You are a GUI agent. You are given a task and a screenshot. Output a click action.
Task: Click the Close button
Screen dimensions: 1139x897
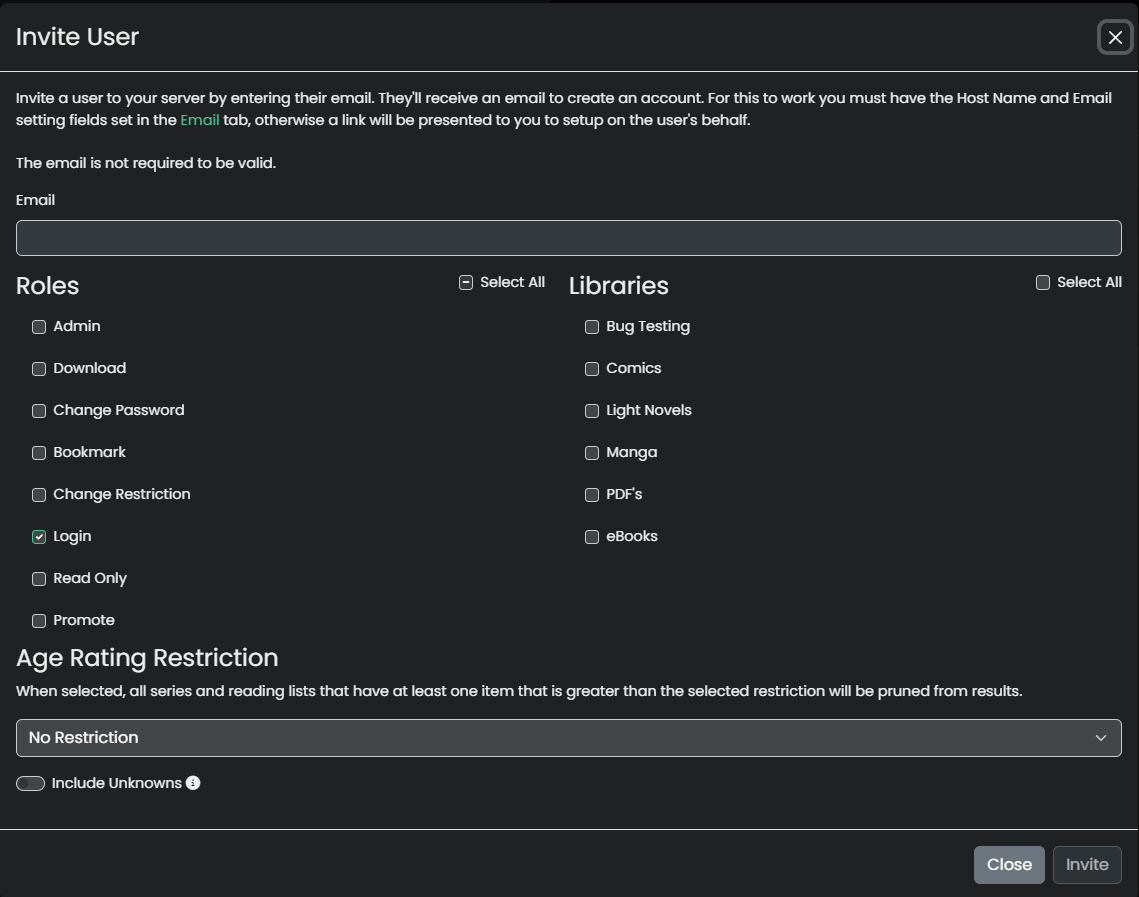[x=1009, y=865]
